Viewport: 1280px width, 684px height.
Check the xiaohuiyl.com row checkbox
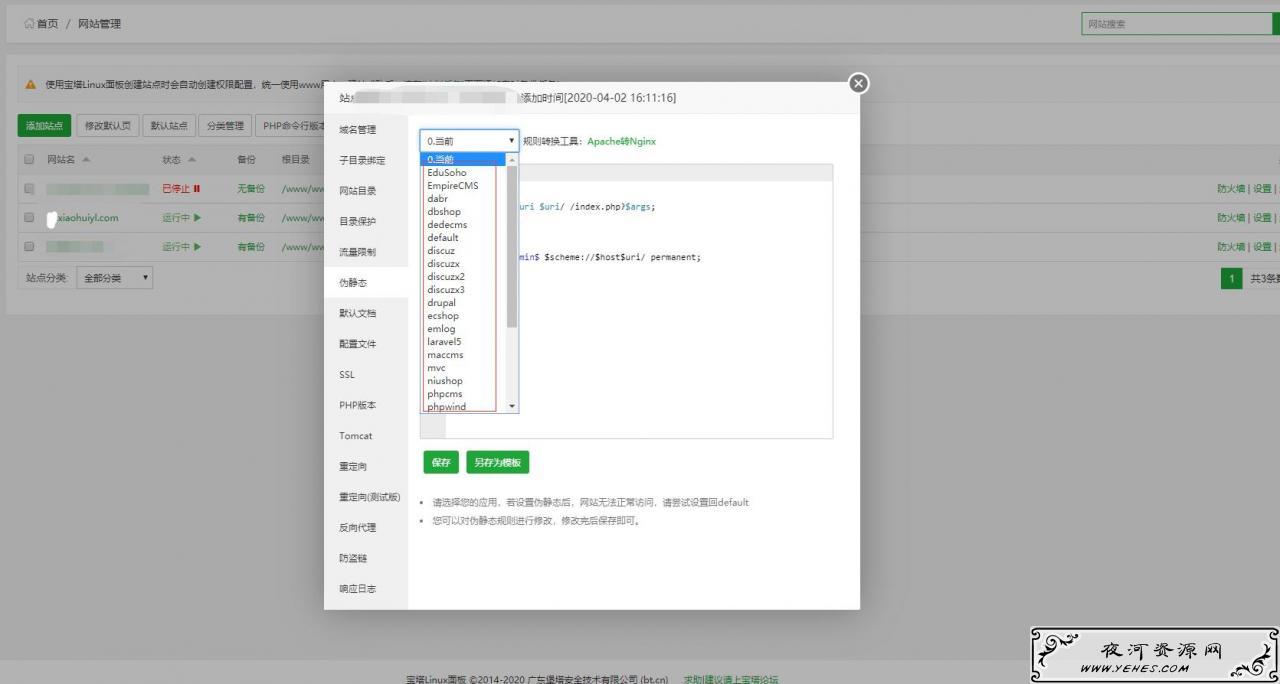tap(29, 217)
